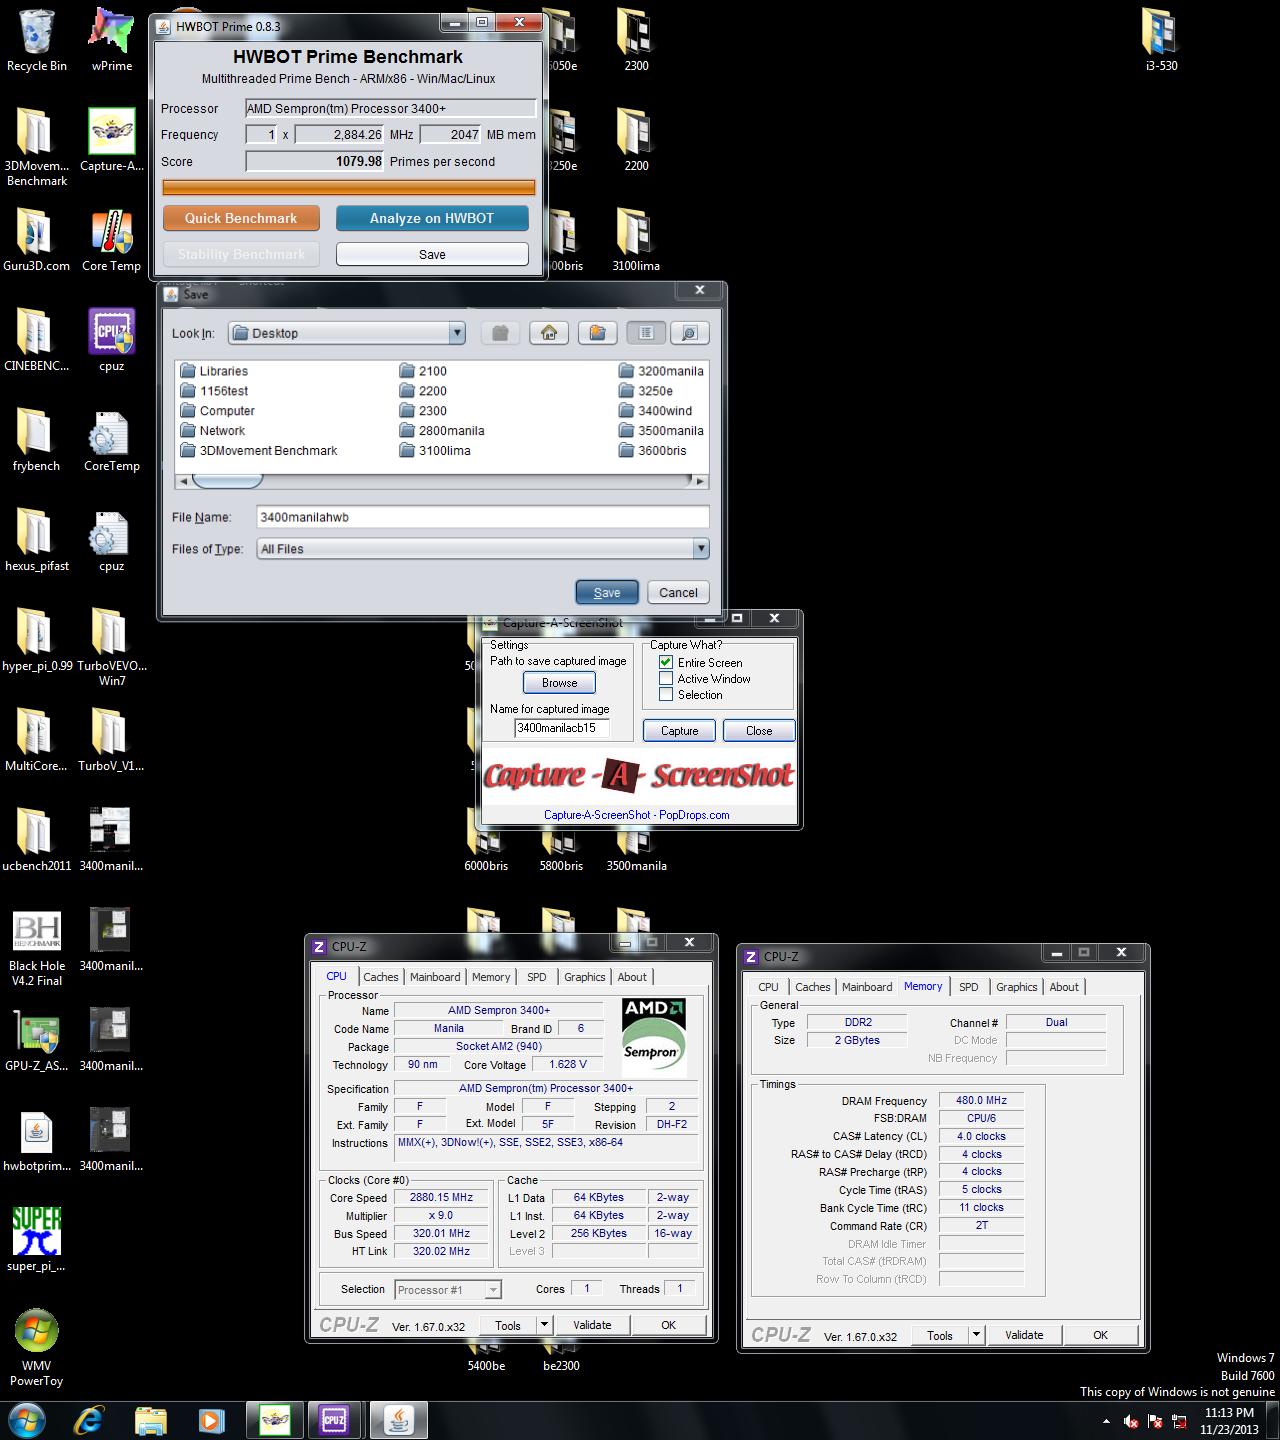
Task: Switch to Java HWBOT Prime taskbar button
Action: click(399, 1419)
